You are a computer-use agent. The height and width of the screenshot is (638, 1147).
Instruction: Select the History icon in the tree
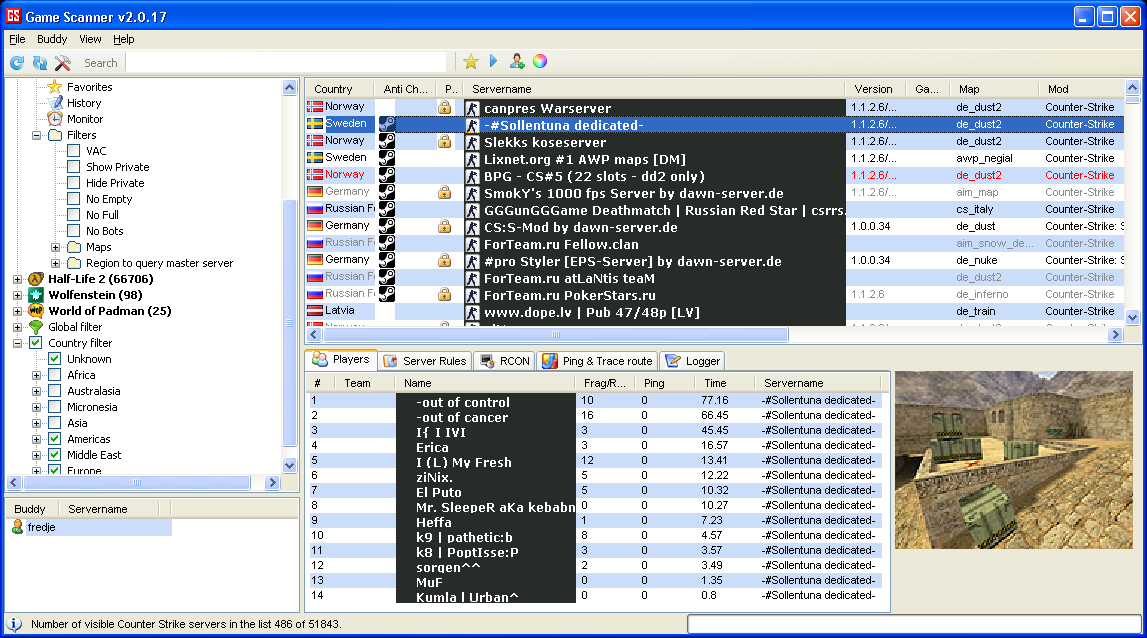[x=55, y=103]
